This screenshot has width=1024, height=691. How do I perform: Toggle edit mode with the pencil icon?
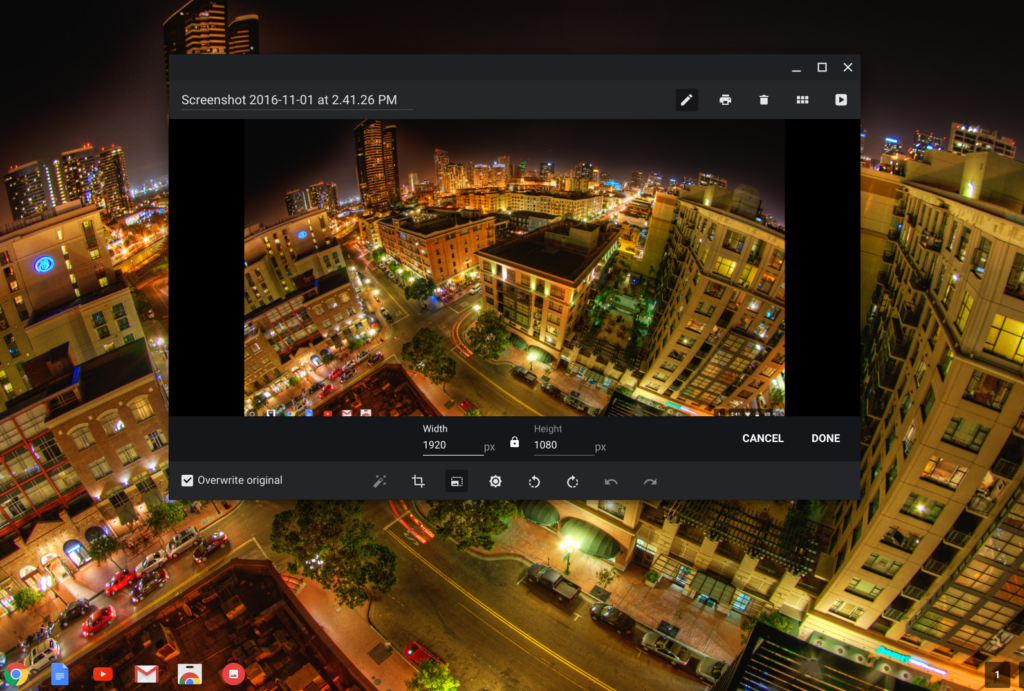click(x=686, y=100)
